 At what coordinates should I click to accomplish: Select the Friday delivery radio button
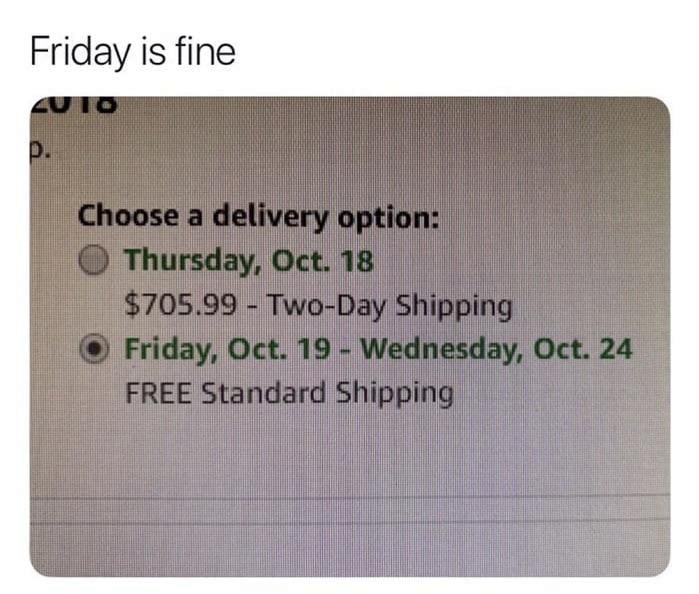coord(93,351)
